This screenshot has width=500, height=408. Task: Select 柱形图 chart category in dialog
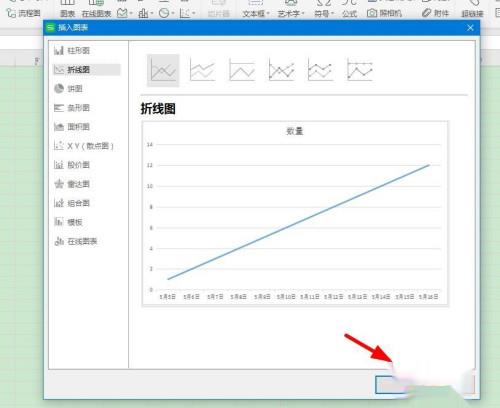72,51
